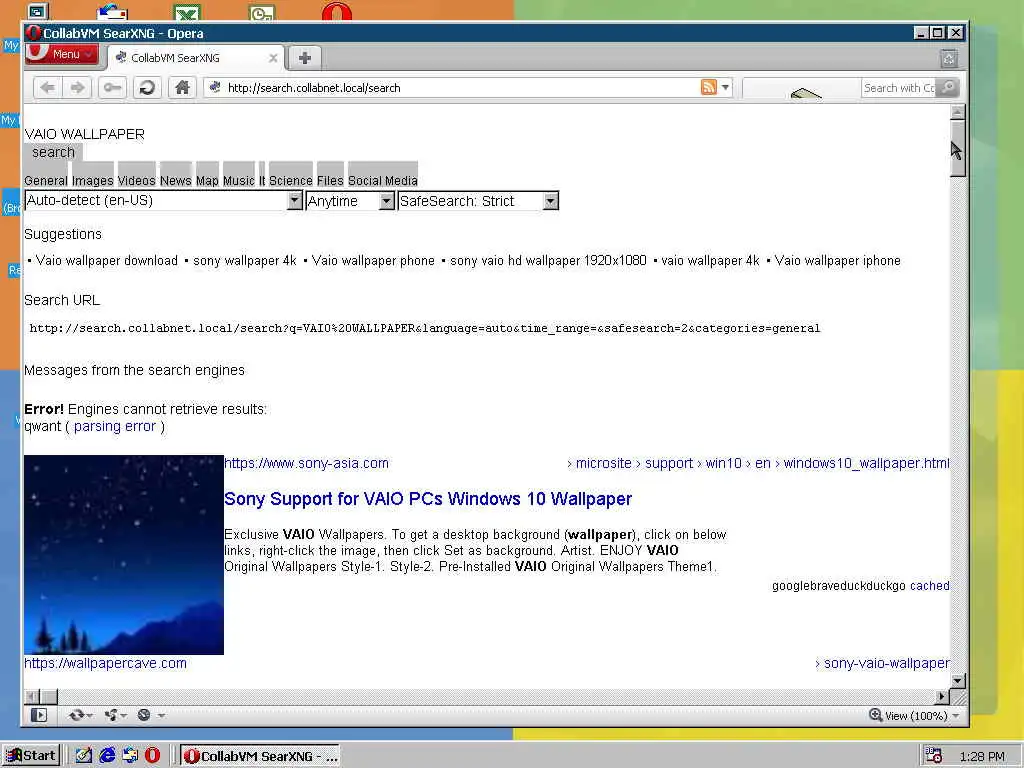This screenshot has height=768, width=1024.
Task: Open the Opera desktop shortcut icon
Action: tap(336, 11)
